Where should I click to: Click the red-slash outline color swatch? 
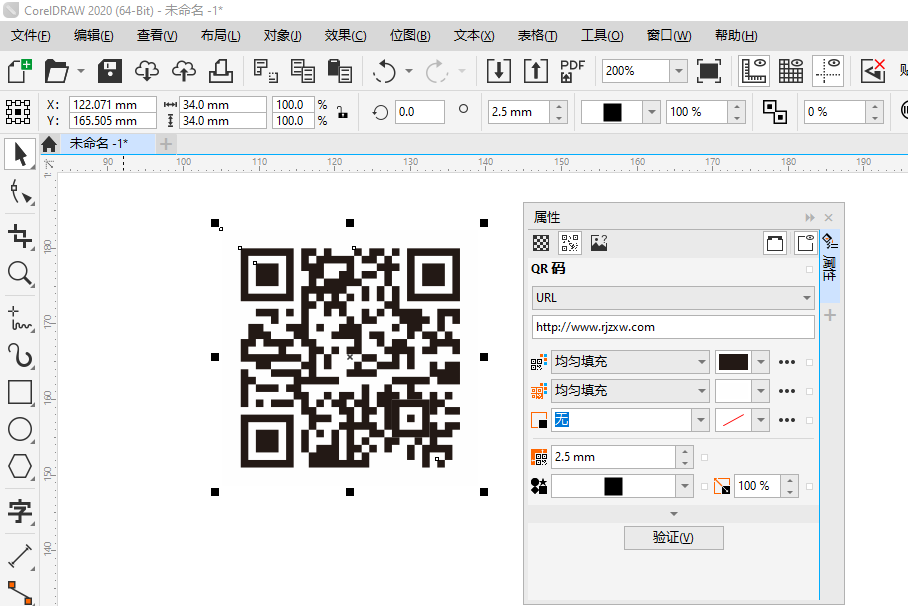(x=733, y=420)
